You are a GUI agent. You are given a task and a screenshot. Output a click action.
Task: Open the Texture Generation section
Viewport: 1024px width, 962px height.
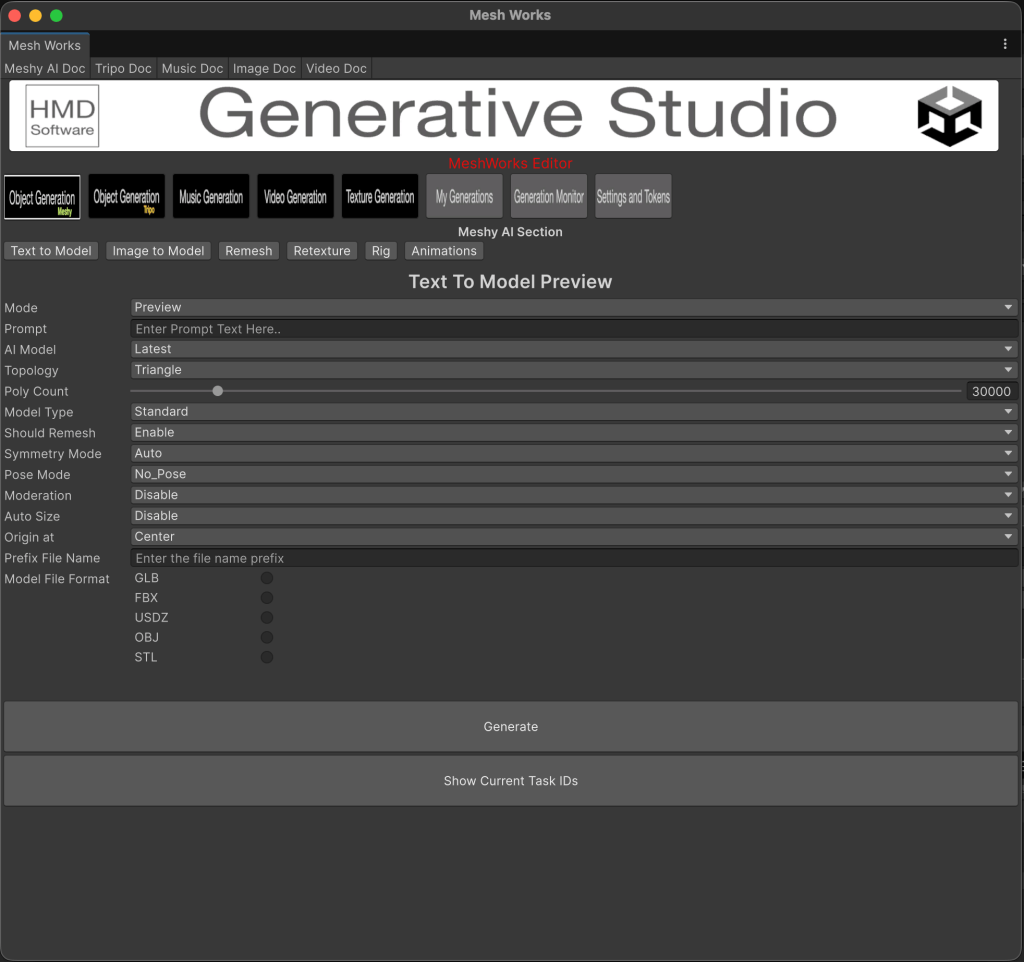click(380, 197)
